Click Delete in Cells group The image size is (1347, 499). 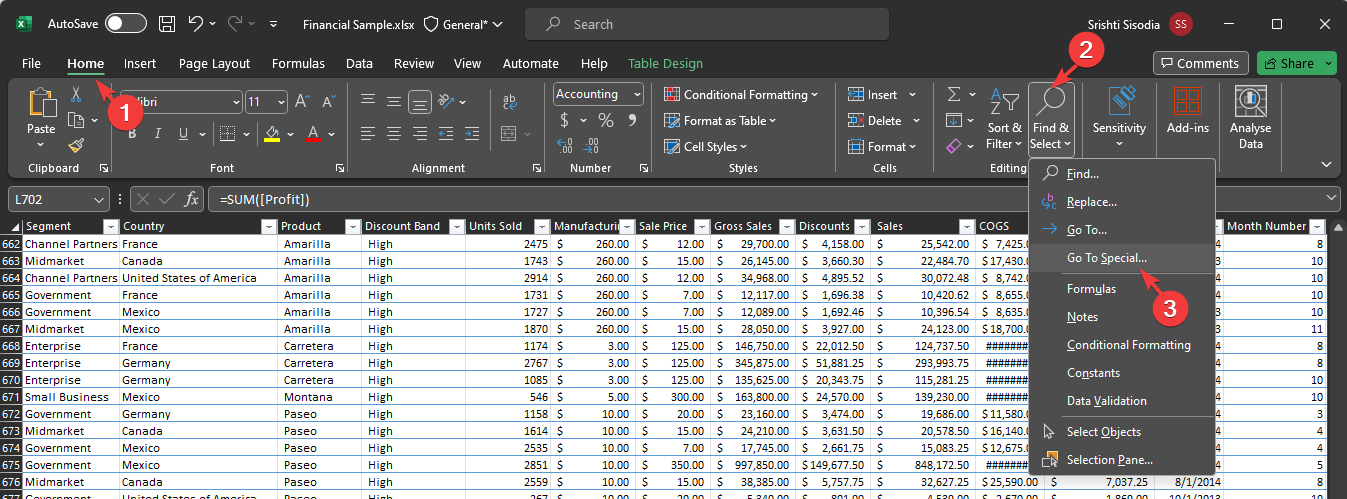pyautogui.click(x=882, y=121)
